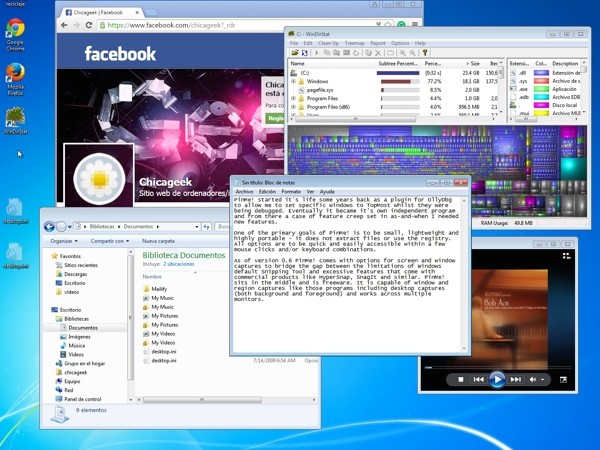Image resolution: width=600 pixels, height=450 pixels.
Task: Click the Zoom In magnifier in WinDirStat toolbar
Action: (x=403, y=53)
